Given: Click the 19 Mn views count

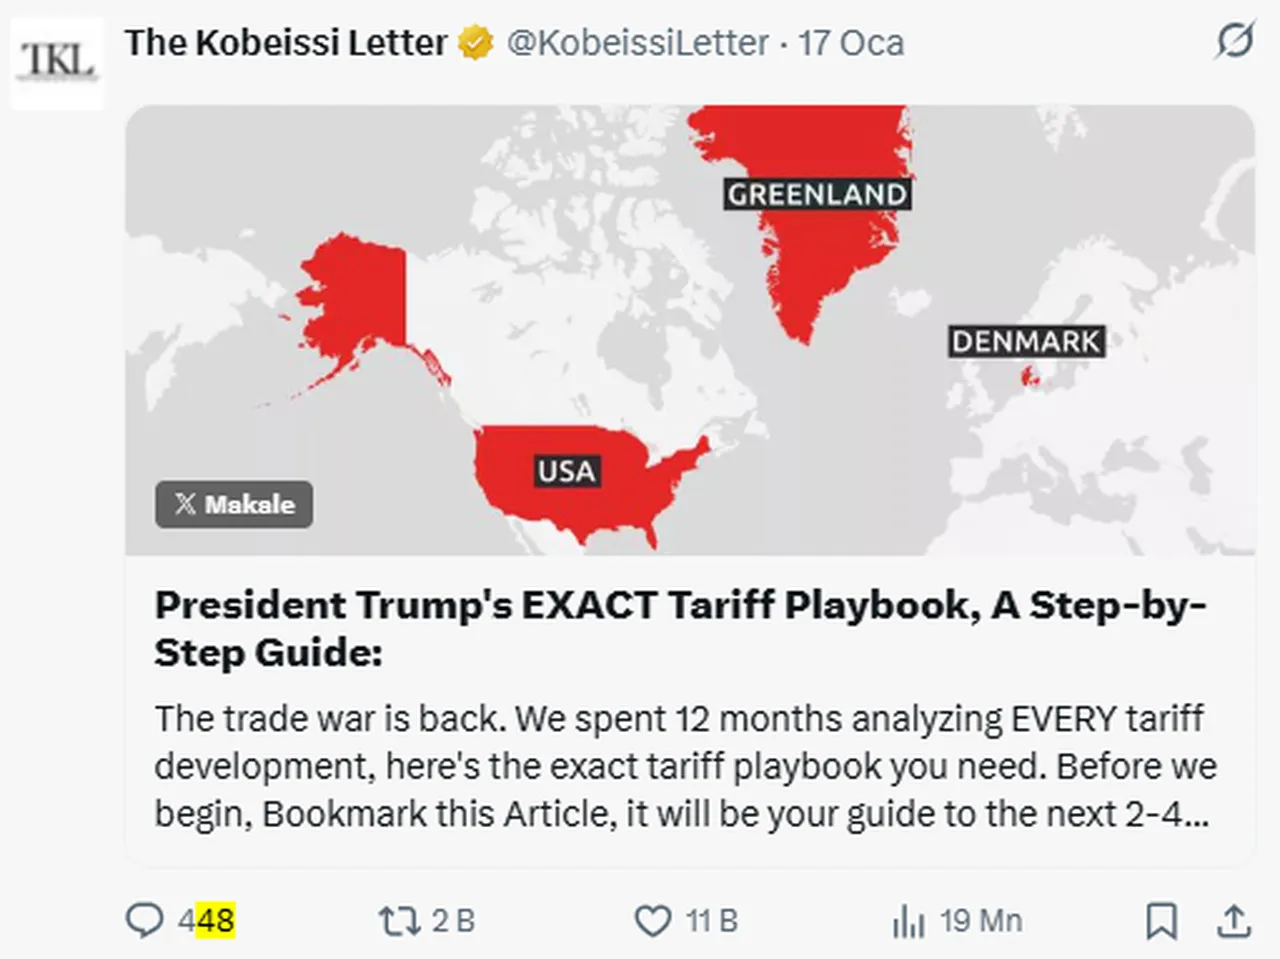Looking at the screenshot, I should coord(980,920).
